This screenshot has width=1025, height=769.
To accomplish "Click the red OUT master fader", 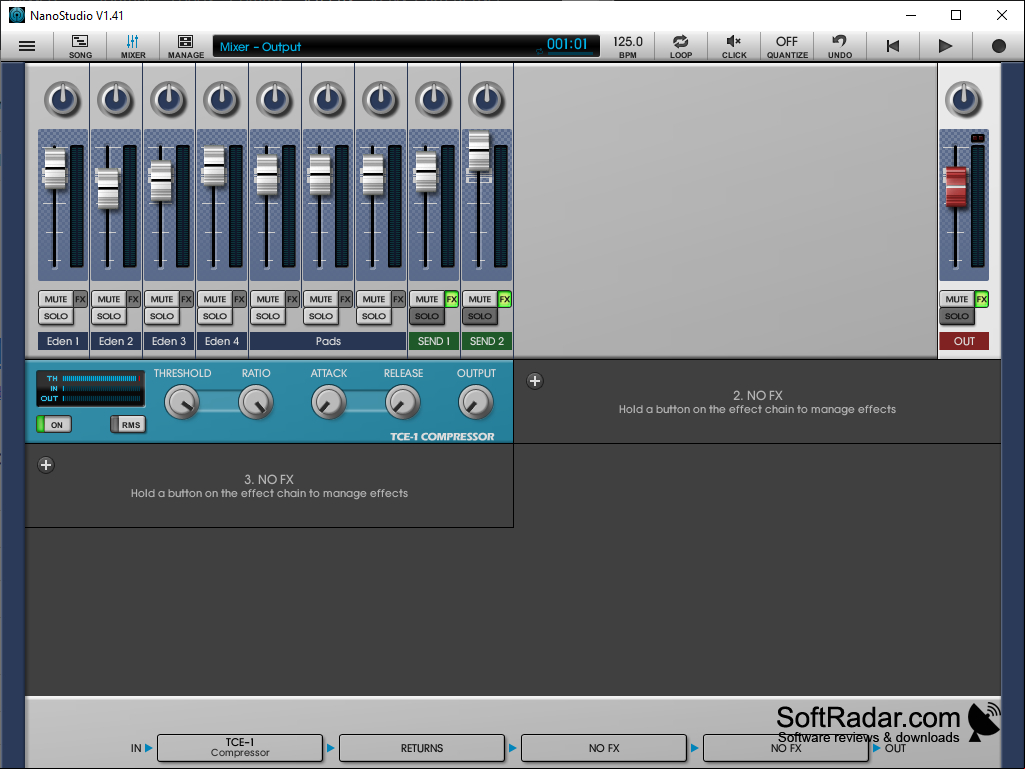I will 956,186.
